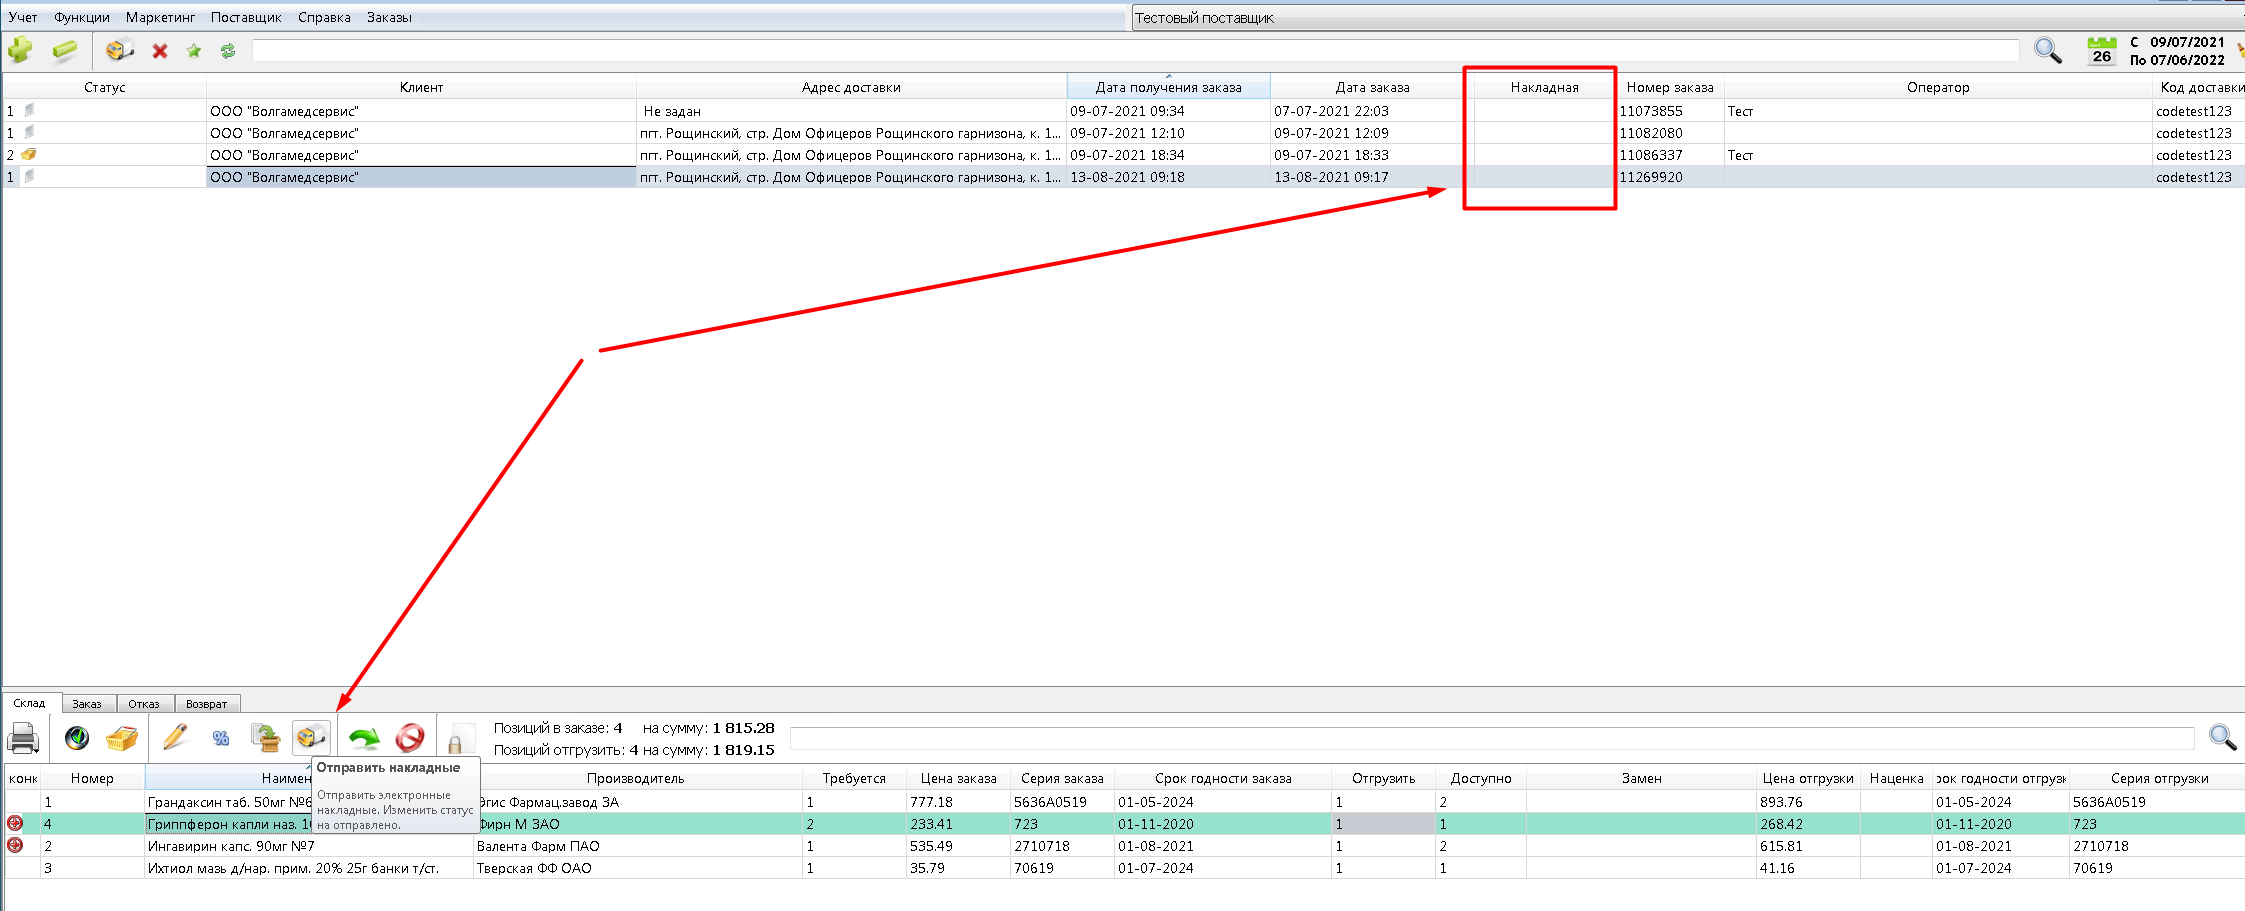
Task: Click the green refresh arrows icon
Action: pyautogui.click(x=228, y=51)
